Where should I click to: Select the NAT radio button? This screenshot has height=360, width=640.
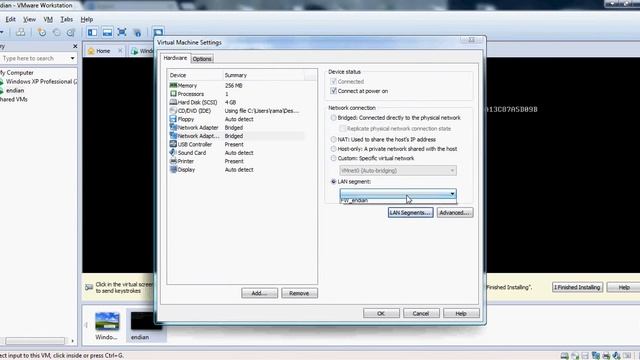coord(333,139)
